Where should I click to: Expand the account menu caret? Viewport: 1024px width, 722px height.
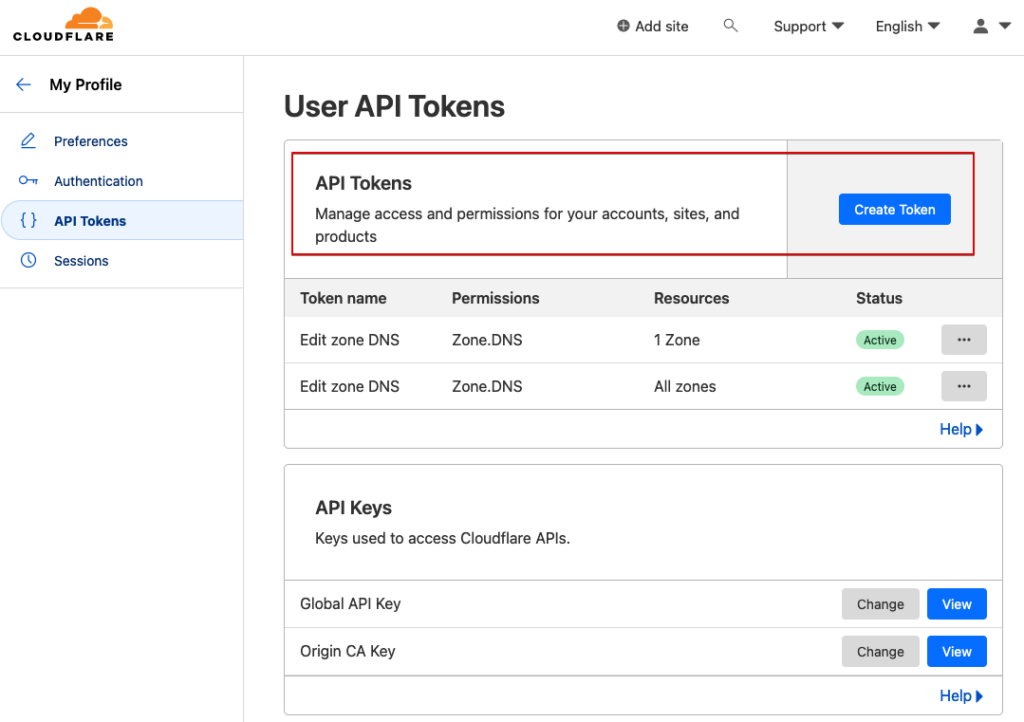[1005, 26]
